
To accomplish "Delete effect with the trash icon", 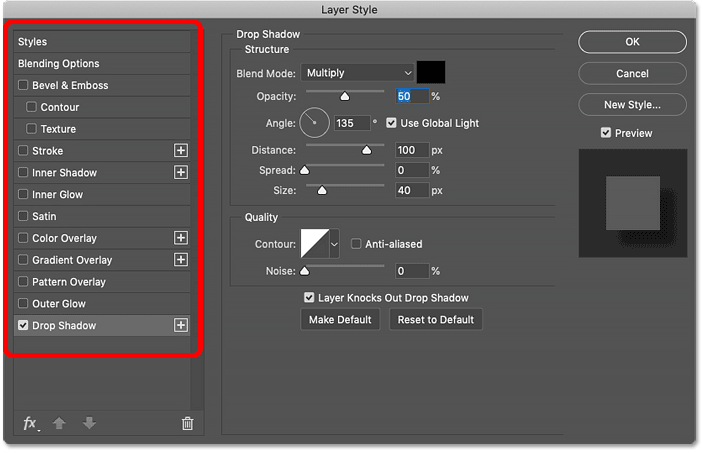I will pyautogui.click(x=188, y=423).
